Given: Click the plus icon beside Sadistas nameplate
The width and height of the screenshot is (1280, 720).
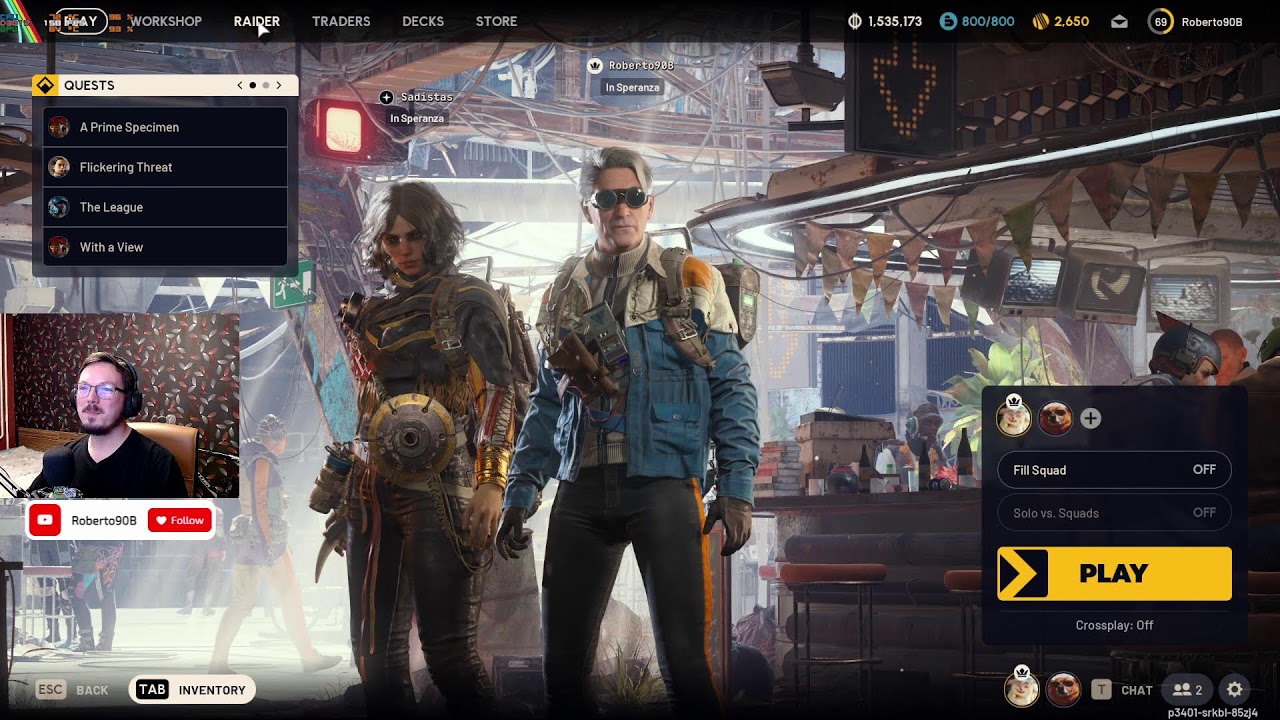Looking at the screenshot, I should (x=386, y=97).
